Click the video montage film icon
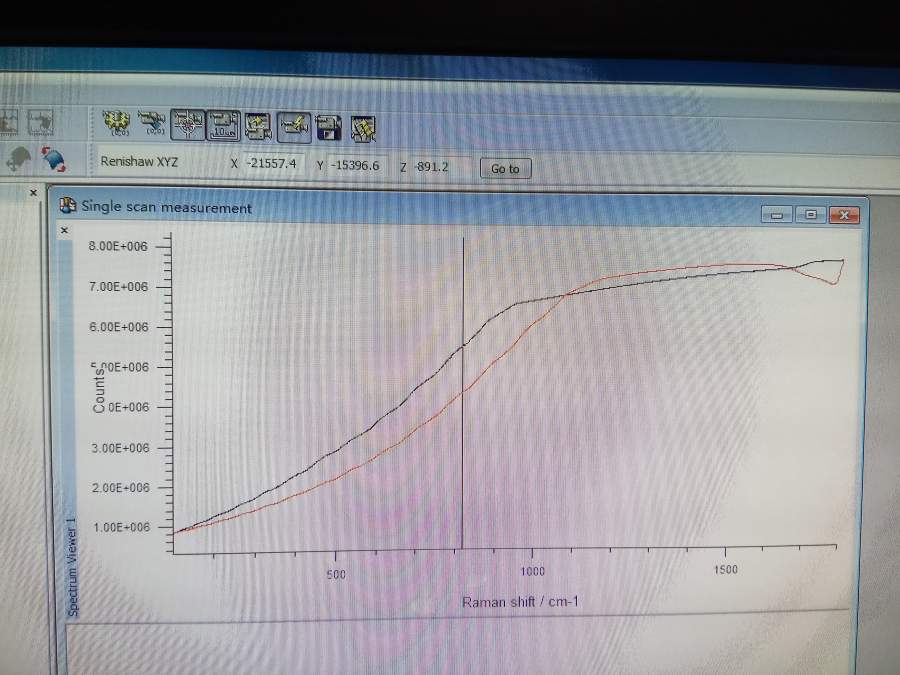This screenshot has height=675, width=900. click(363, 128)
